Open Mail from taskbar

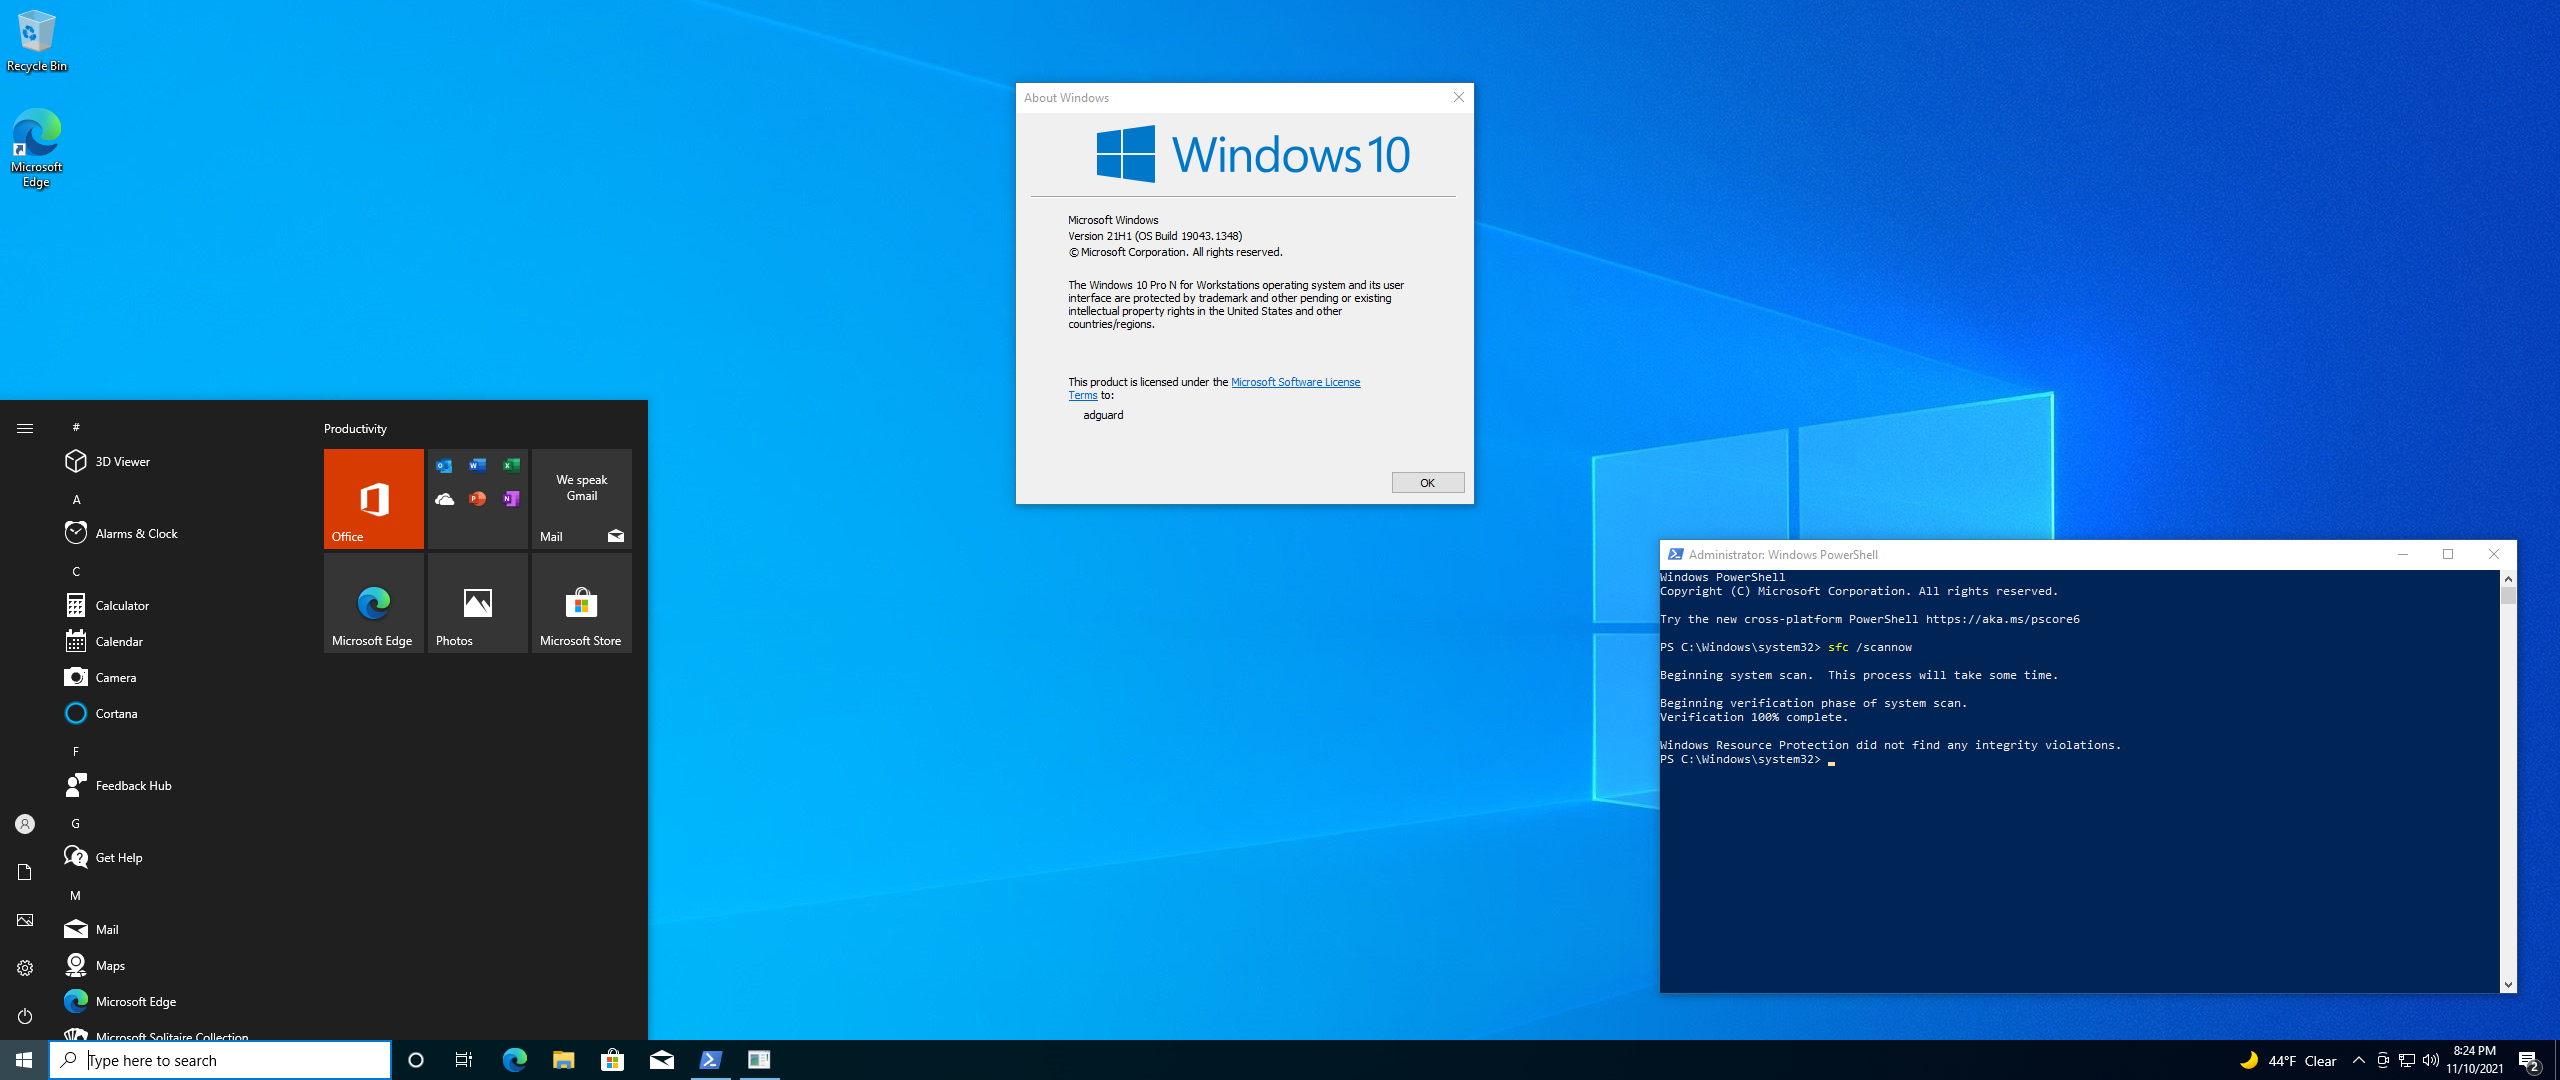click(x=661, y=1060)
